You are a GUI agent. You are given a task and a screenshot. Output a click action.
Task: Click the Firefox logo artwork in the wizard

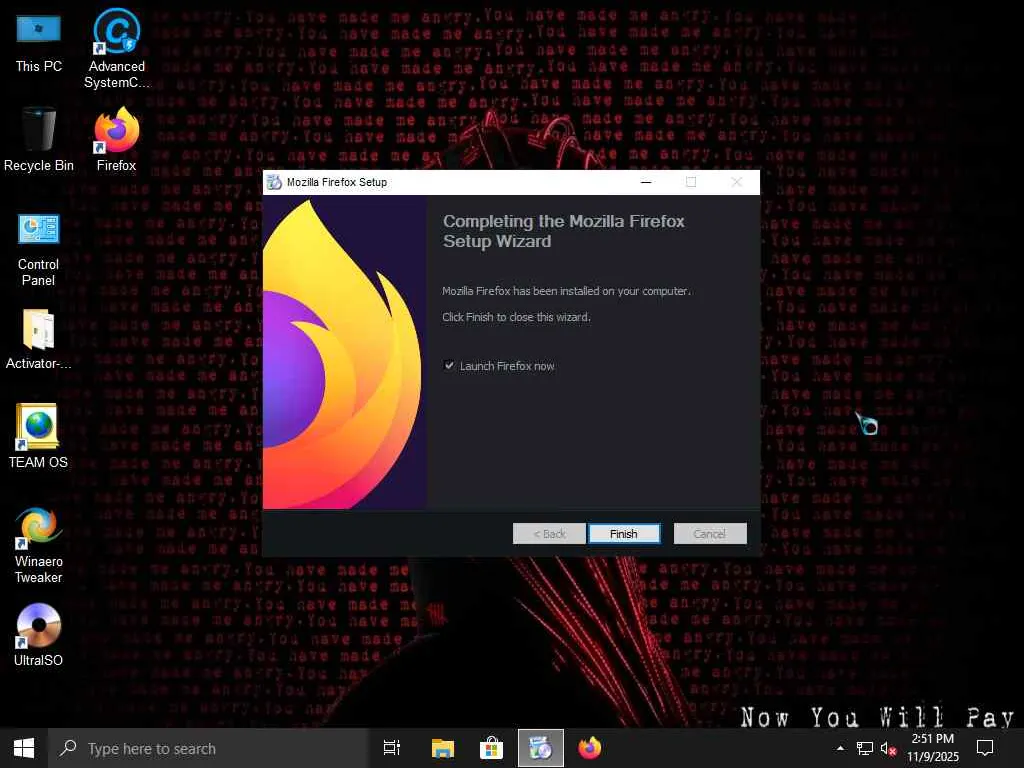tap(345, 351)
